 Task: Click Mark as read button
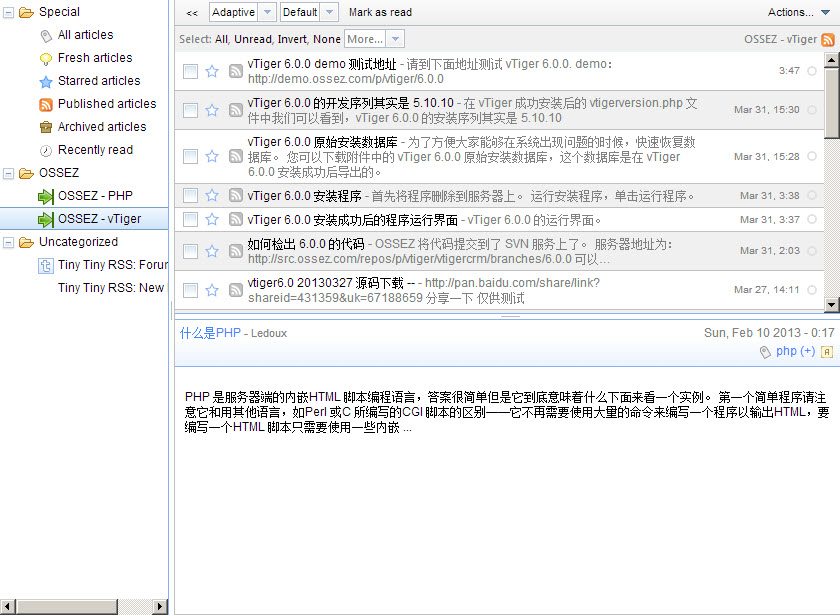point(380,12)
